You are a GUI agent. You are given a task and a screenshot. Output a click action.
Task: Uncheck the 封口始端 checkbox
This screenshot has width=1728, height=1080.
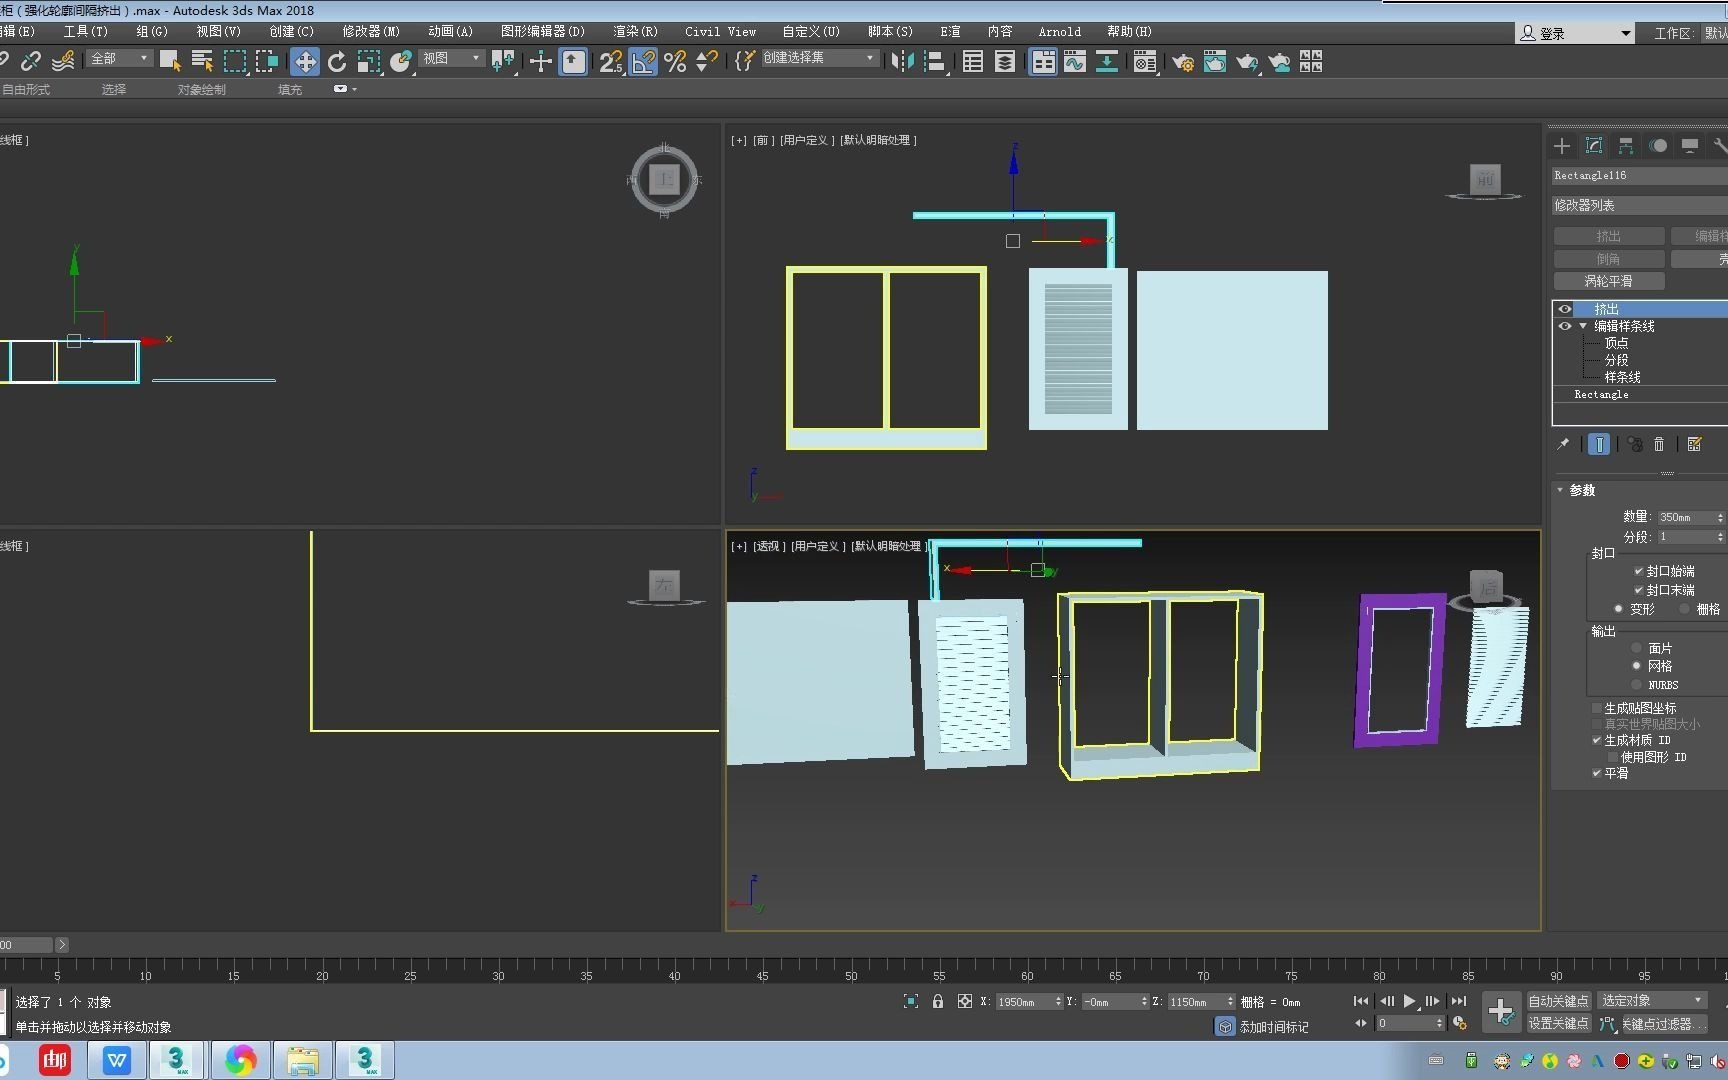[1636, 570]
